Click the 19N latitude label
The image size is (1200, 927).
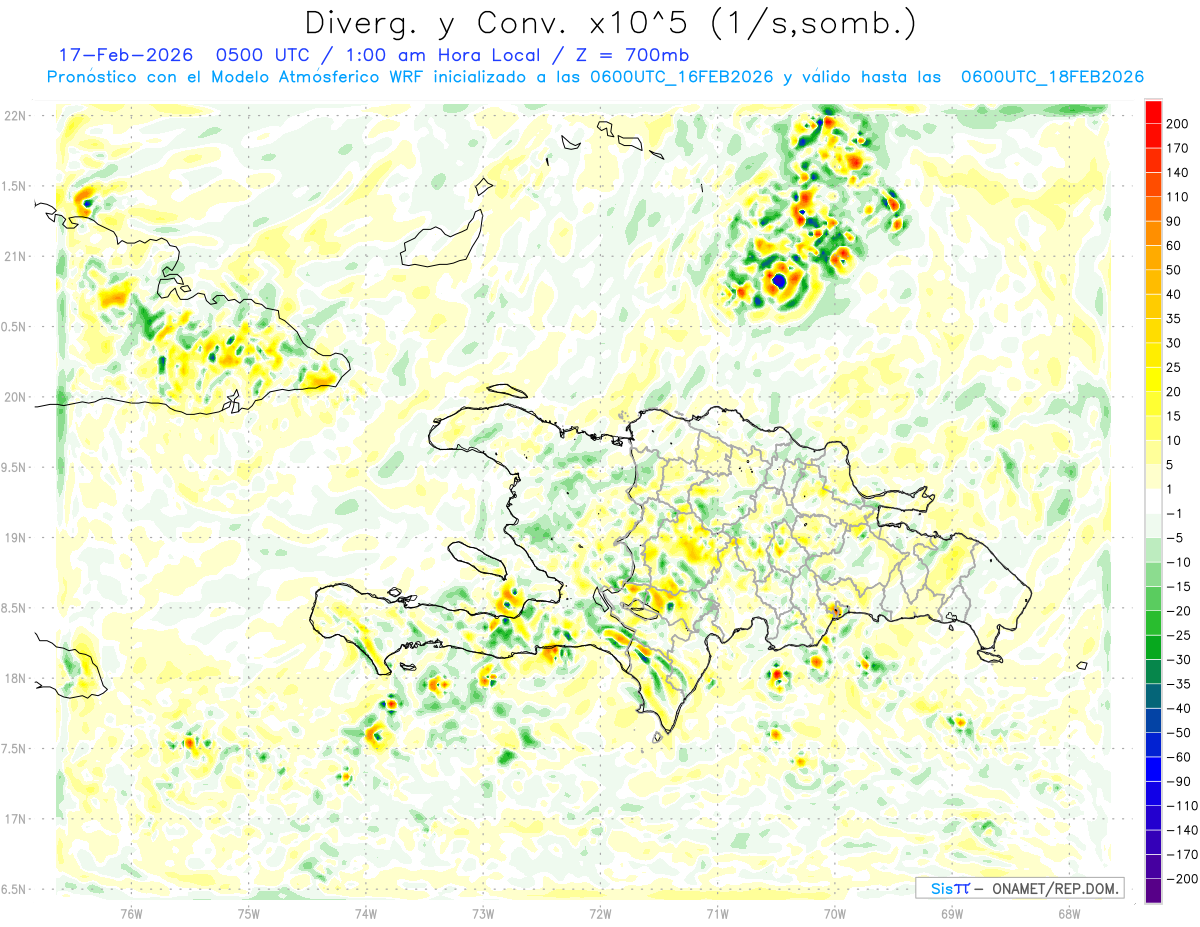coord(15,538)
